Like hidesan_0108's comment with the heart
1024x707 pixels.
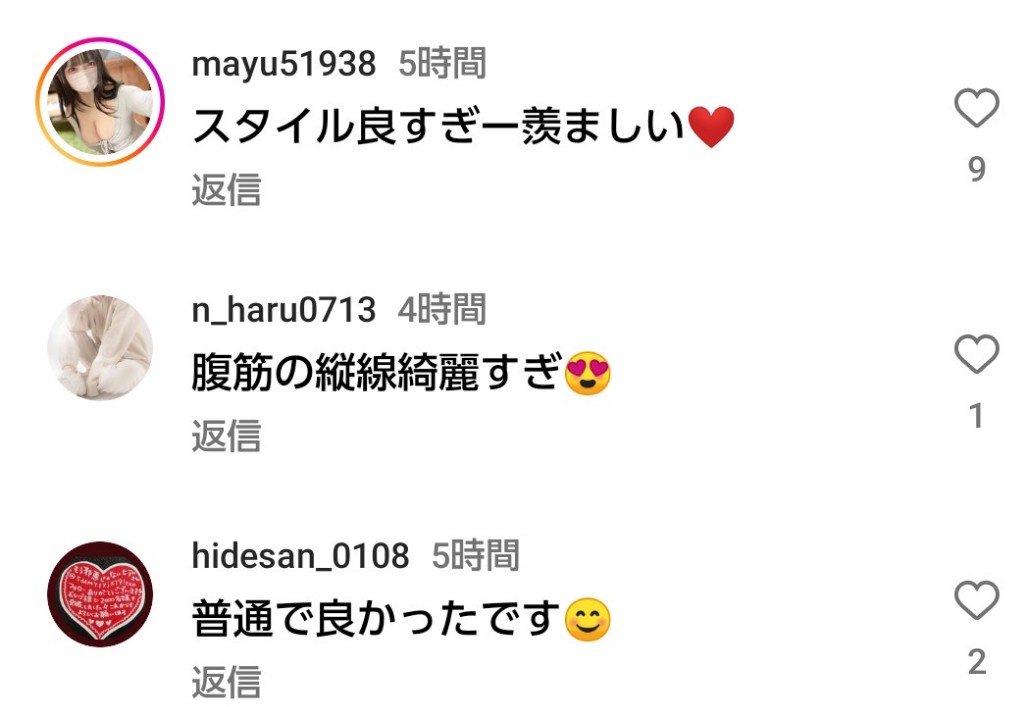pyautogui.click(x=976, y=599)
